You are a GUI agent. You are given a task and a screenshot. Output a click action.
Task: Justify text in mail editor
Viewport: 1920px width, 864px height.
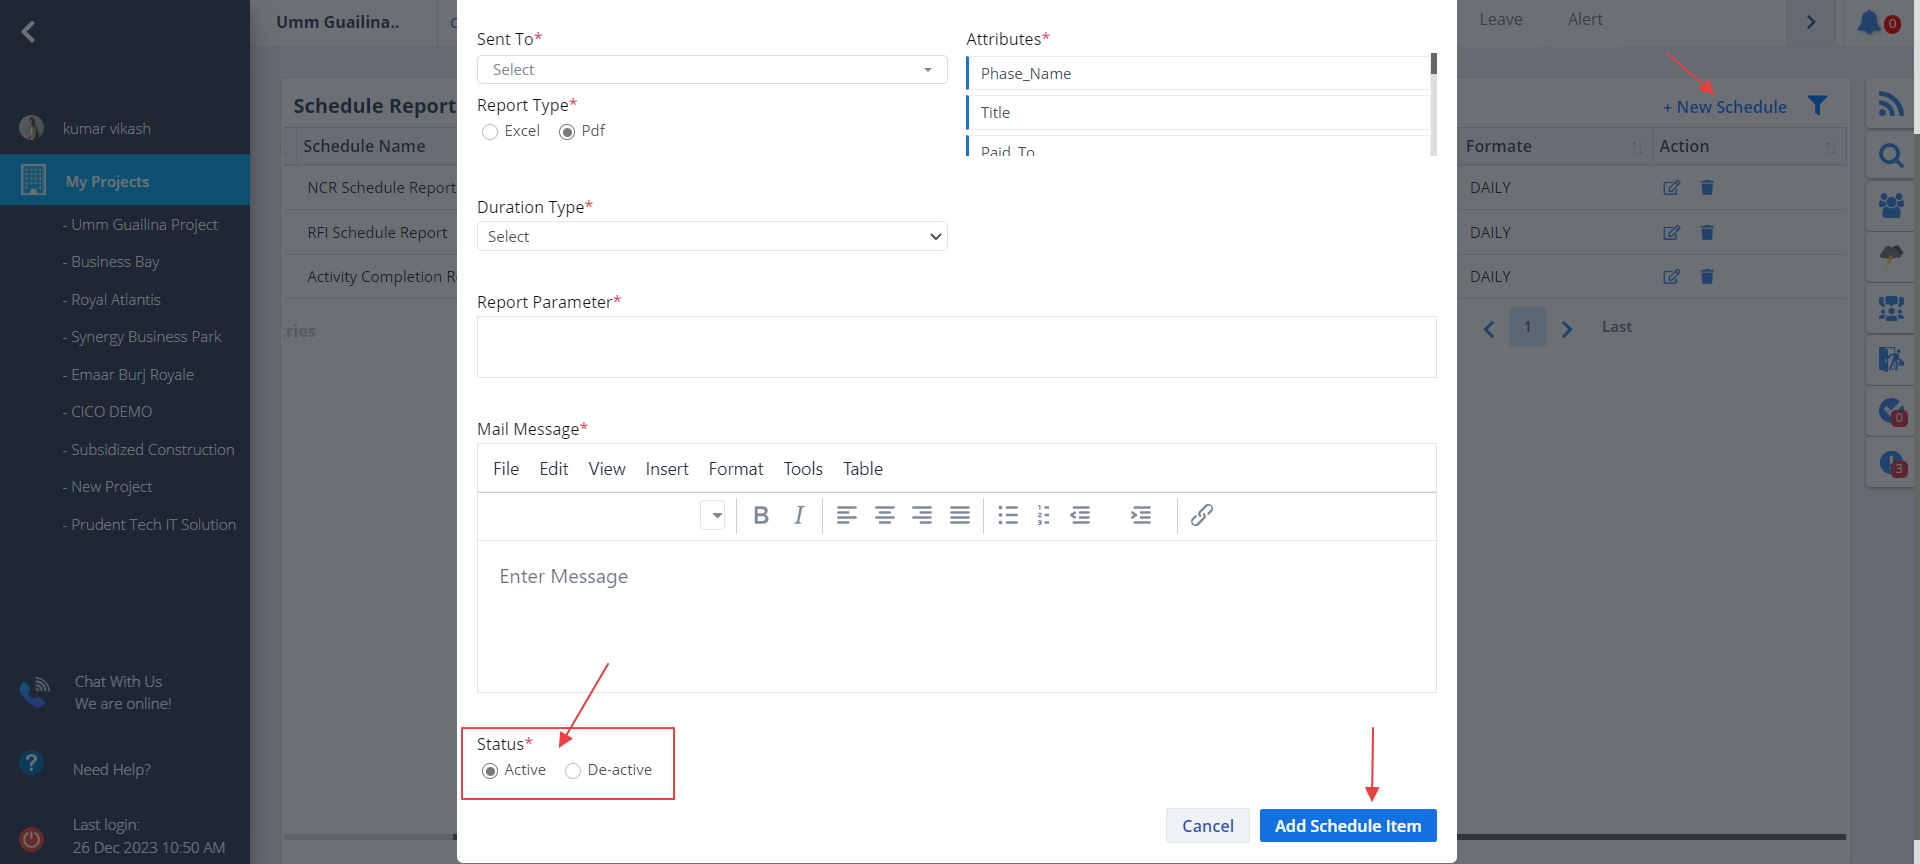pos(960,515)
